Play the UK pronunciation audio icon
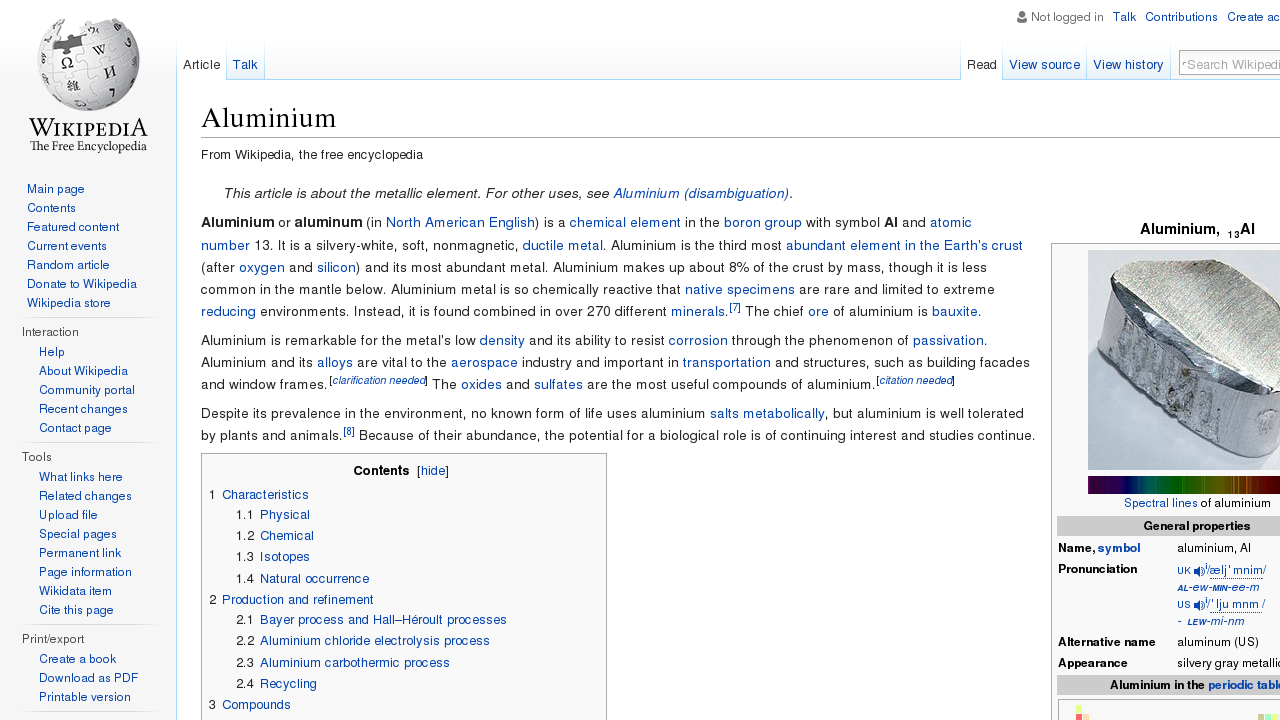The image size is (1280, 720). [1199, 571]
